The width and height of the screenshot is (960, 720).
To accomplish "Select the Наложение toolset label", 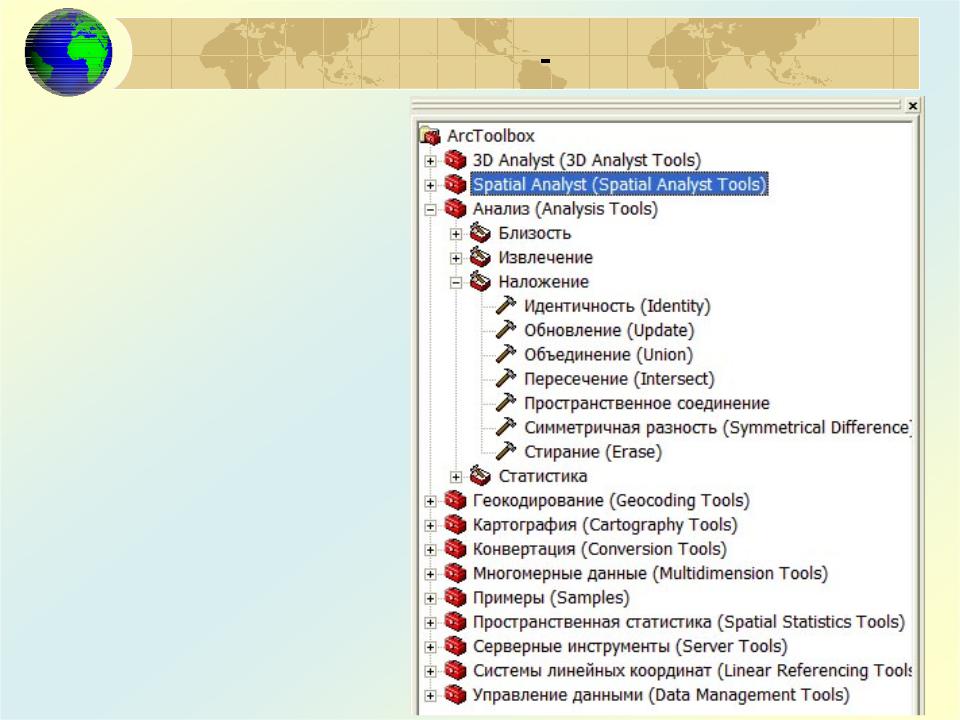I will tap(544, 282).
